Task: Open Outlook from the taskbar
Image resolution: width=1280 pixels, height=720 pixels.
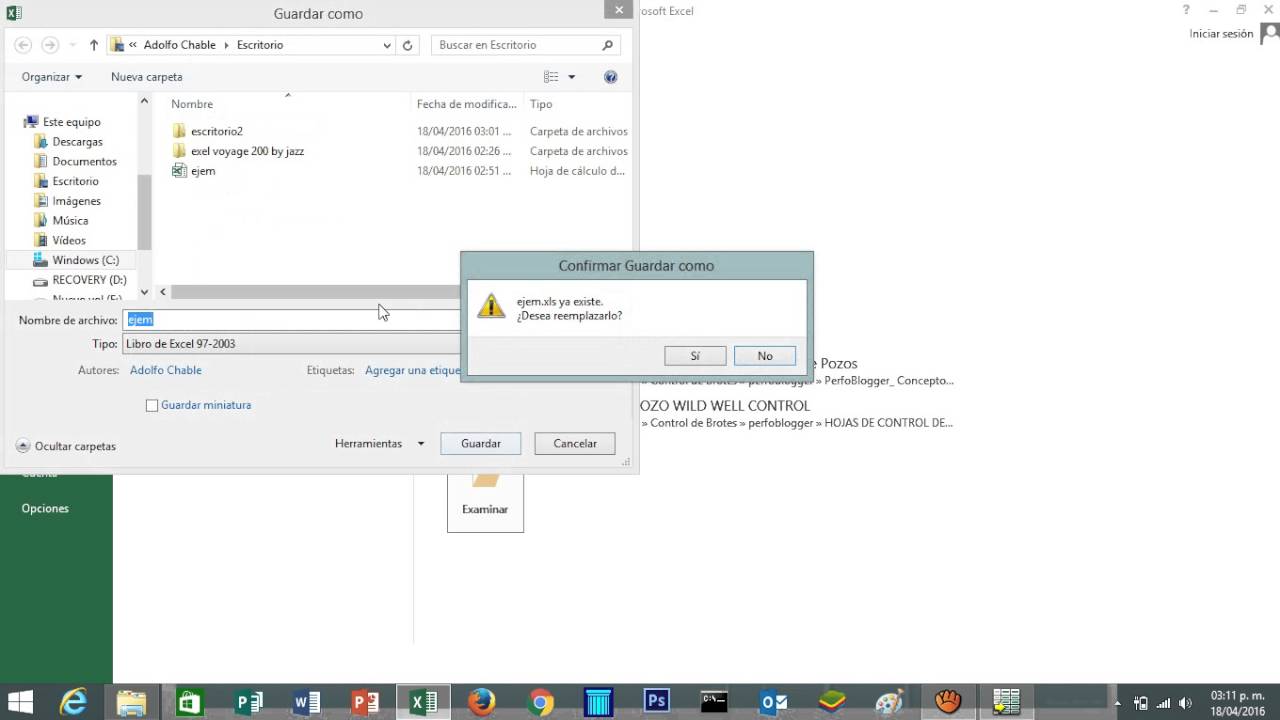Action: click(x=773, y=702)
